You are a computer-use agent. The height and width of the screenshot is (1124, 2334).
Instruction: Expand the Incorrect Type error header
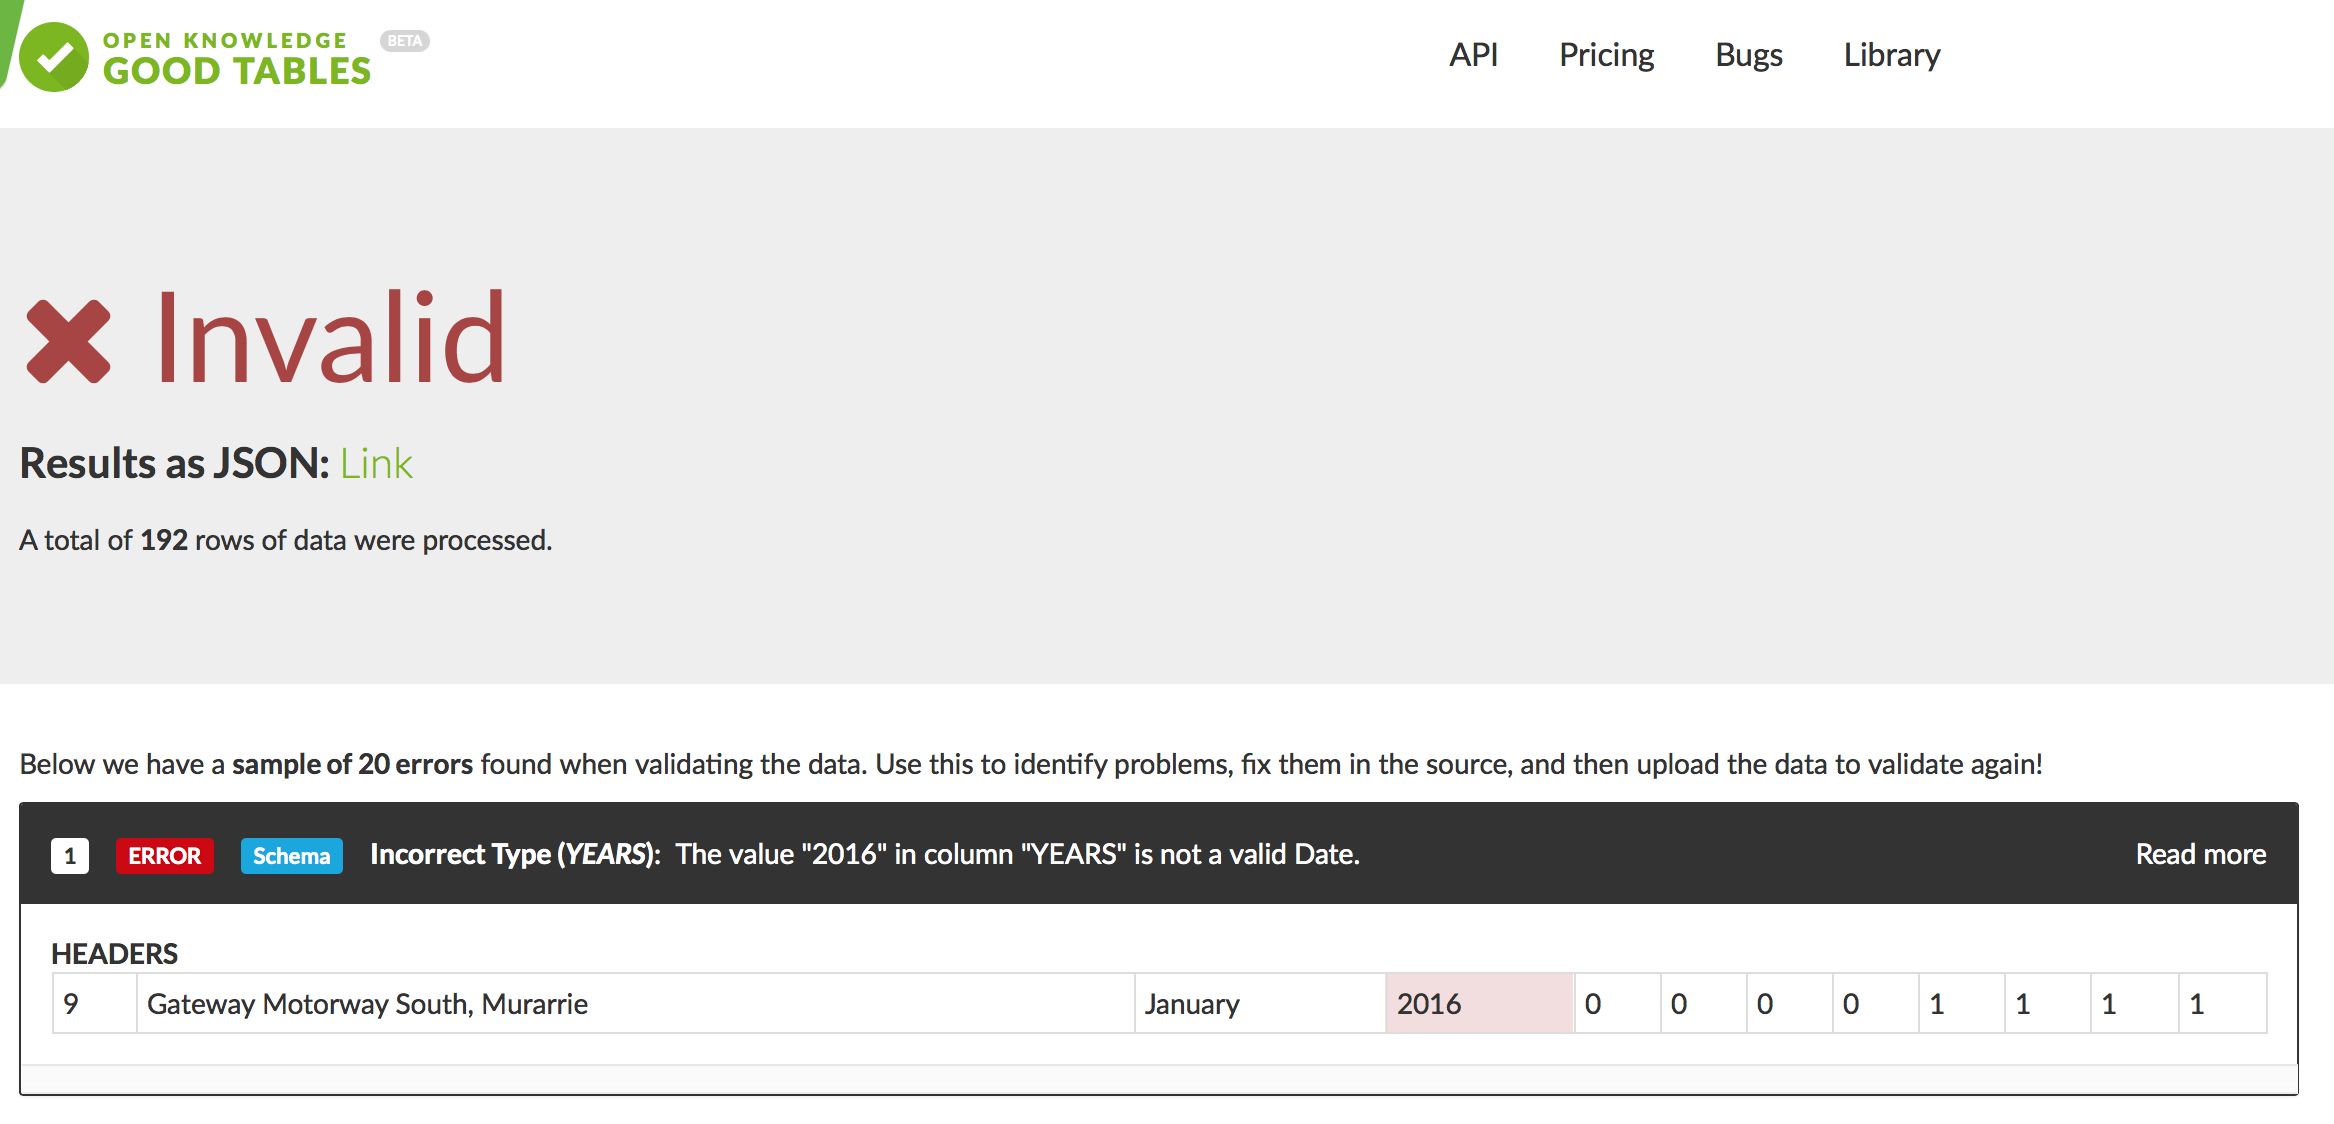pos(864,854)
